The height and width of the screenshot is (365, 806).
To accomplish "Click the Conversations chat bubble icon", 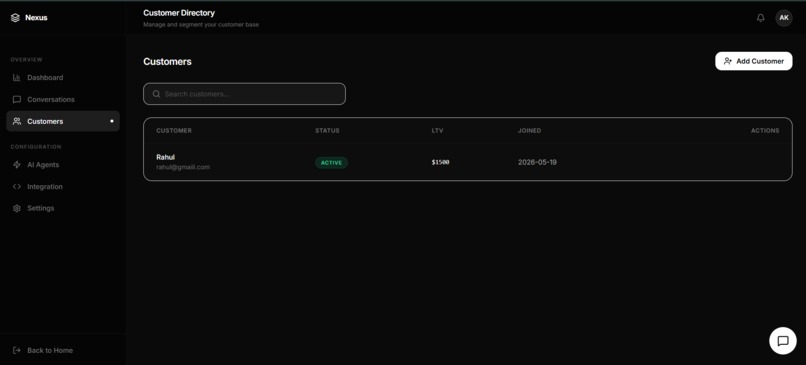I will tap(17, 100).
